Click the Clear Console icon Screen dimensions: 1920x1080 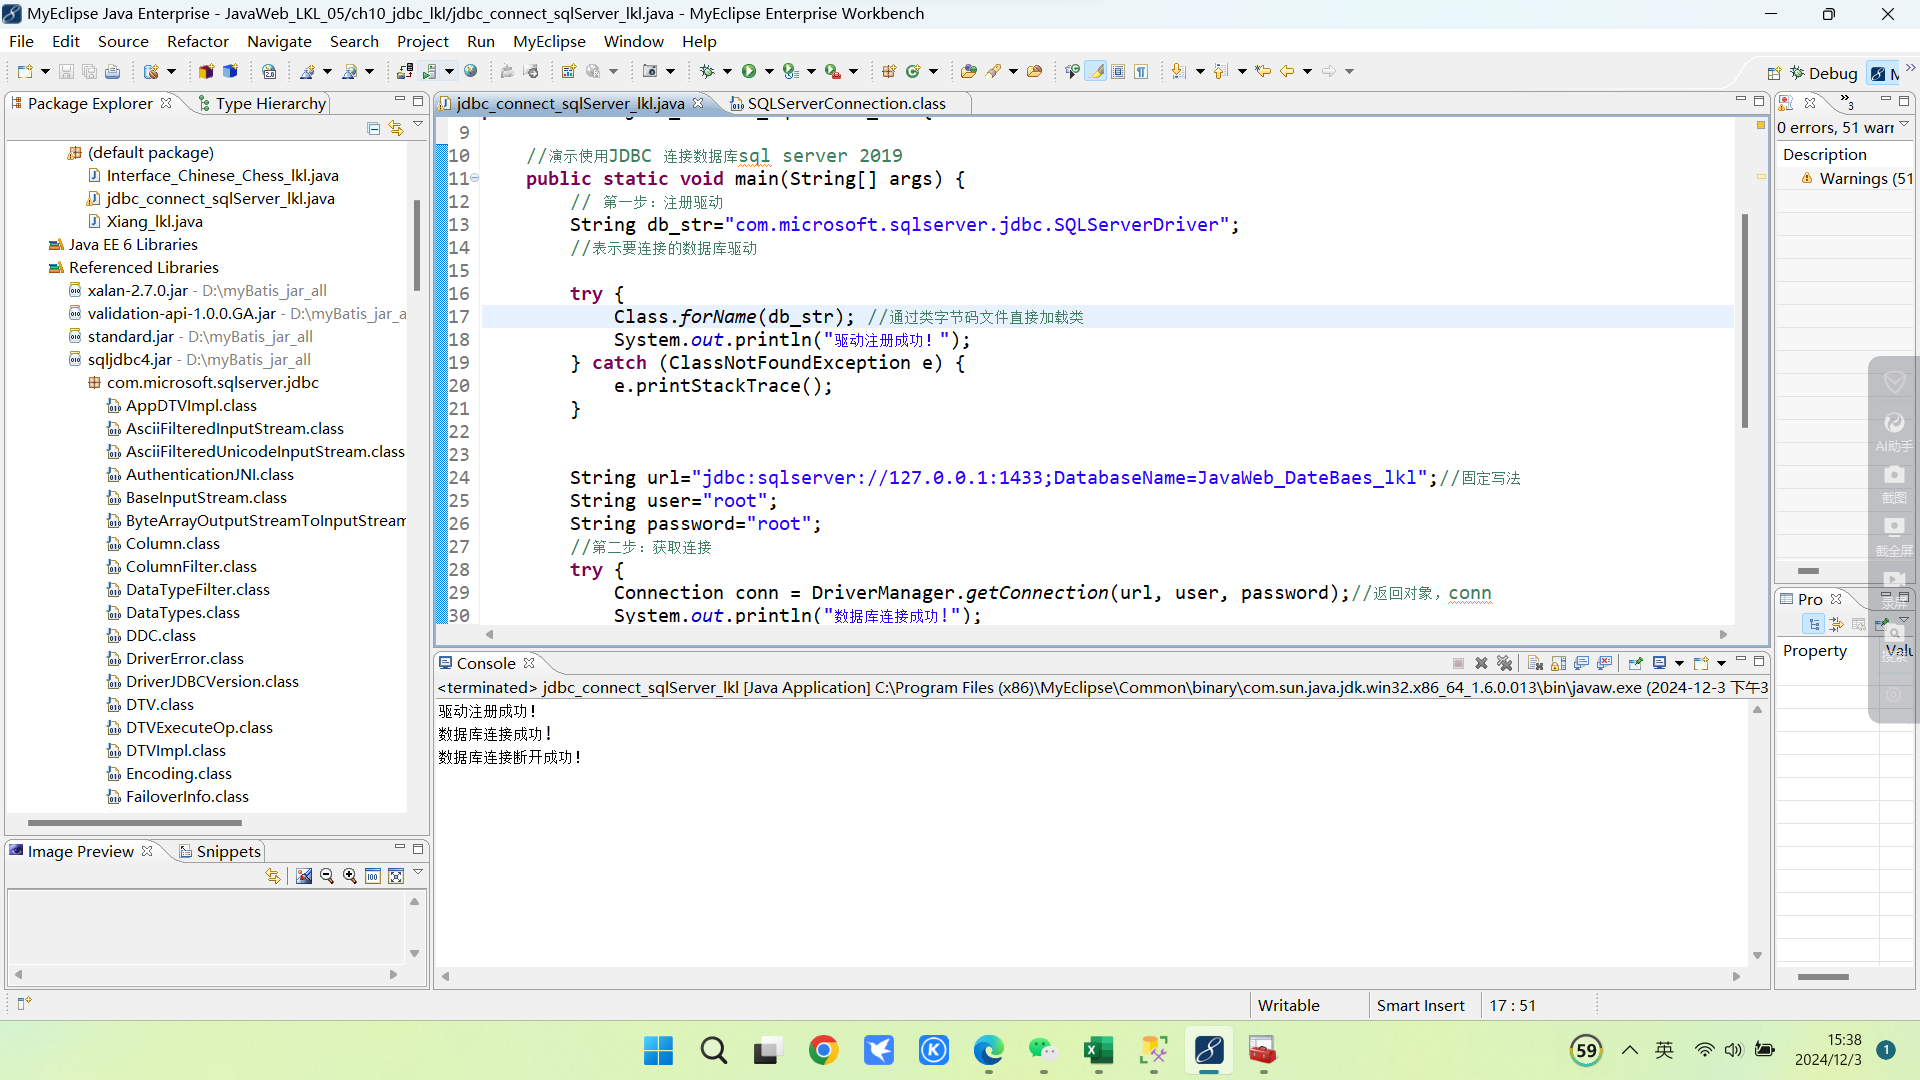(x=1535, y=663)
